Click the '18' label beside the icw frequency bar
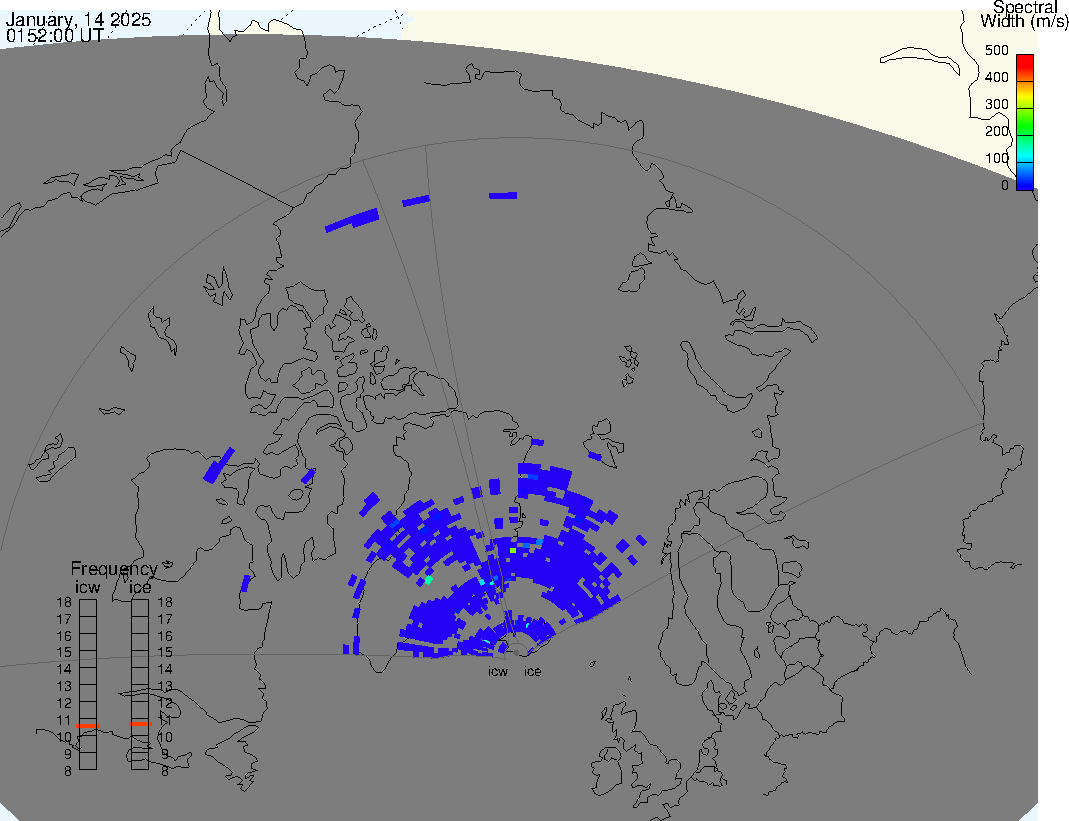 point(64,602)
